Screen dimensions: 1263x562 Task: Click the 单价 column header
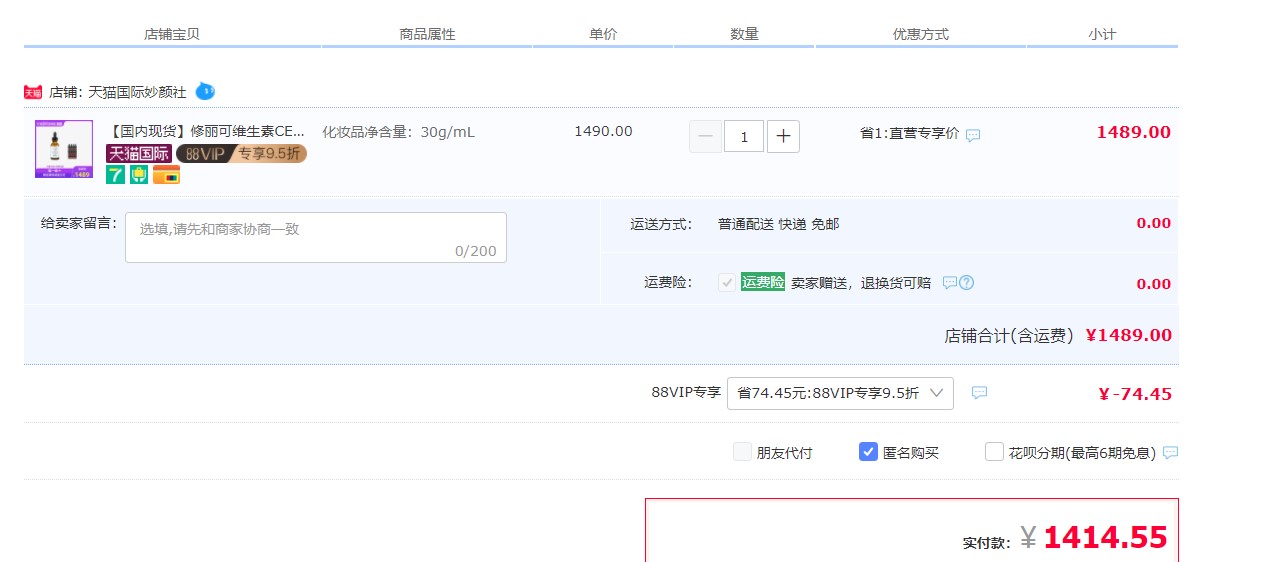click(603, 34)
